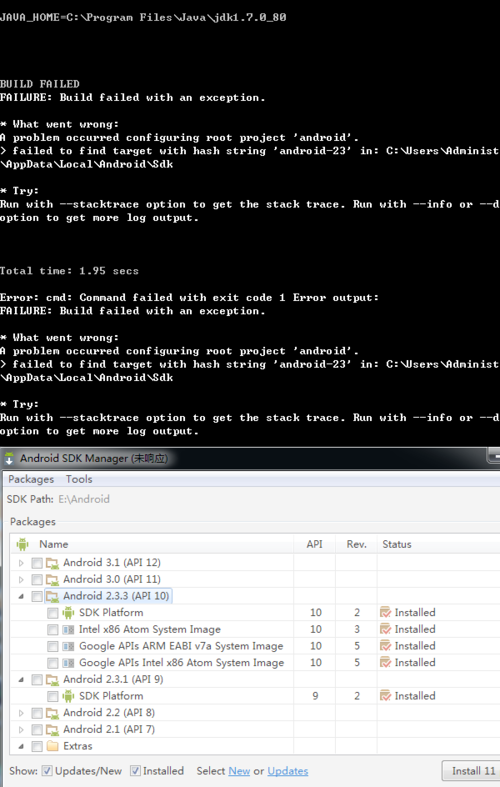Tick the Google APIs Intel x86 Atom checkbox
Screen dimensions: 500x787
pyautogui.click(x=53, y=663)
